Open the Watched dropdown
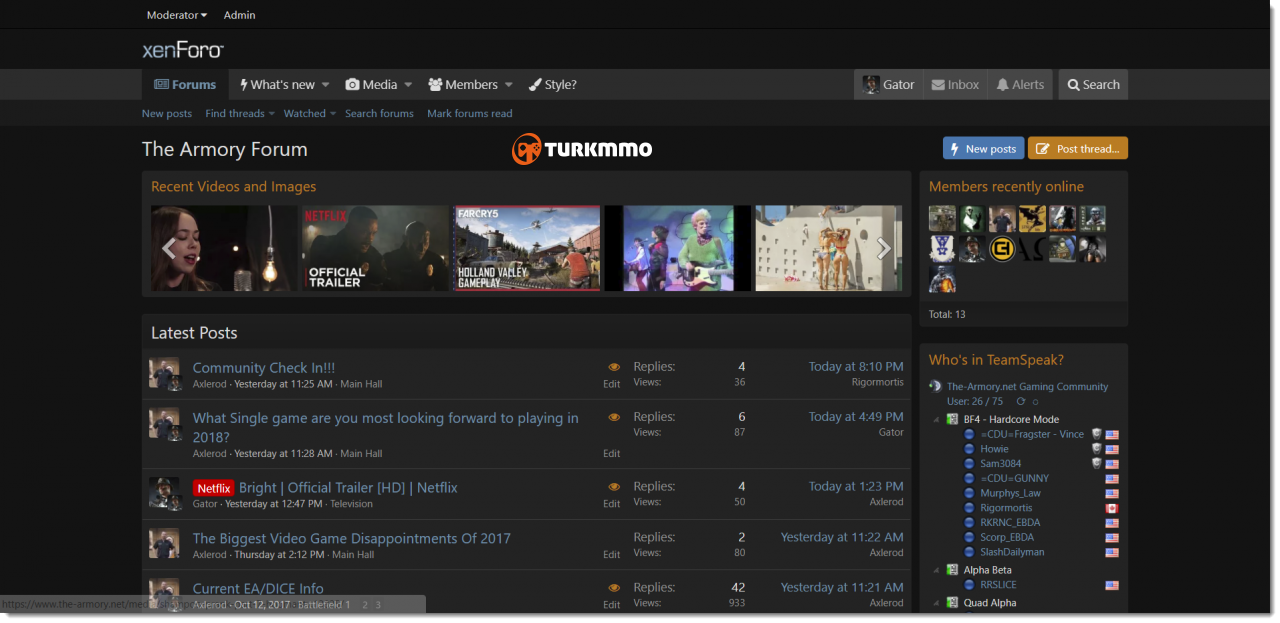 (x=310, y=114)
